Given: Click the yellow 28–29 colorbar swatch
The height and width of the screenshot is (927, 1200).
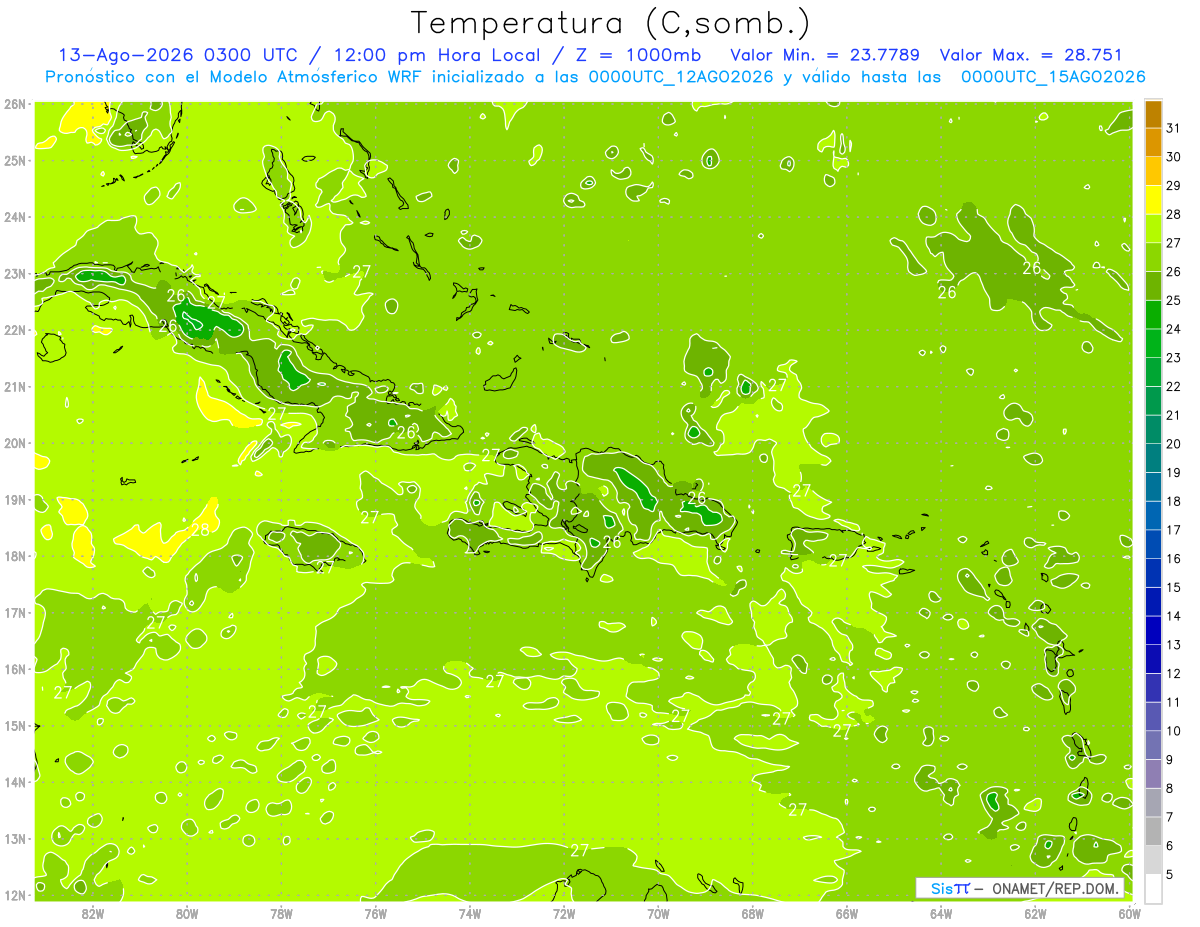Looking at the screenshot, I should click(x=1153, y=200).
